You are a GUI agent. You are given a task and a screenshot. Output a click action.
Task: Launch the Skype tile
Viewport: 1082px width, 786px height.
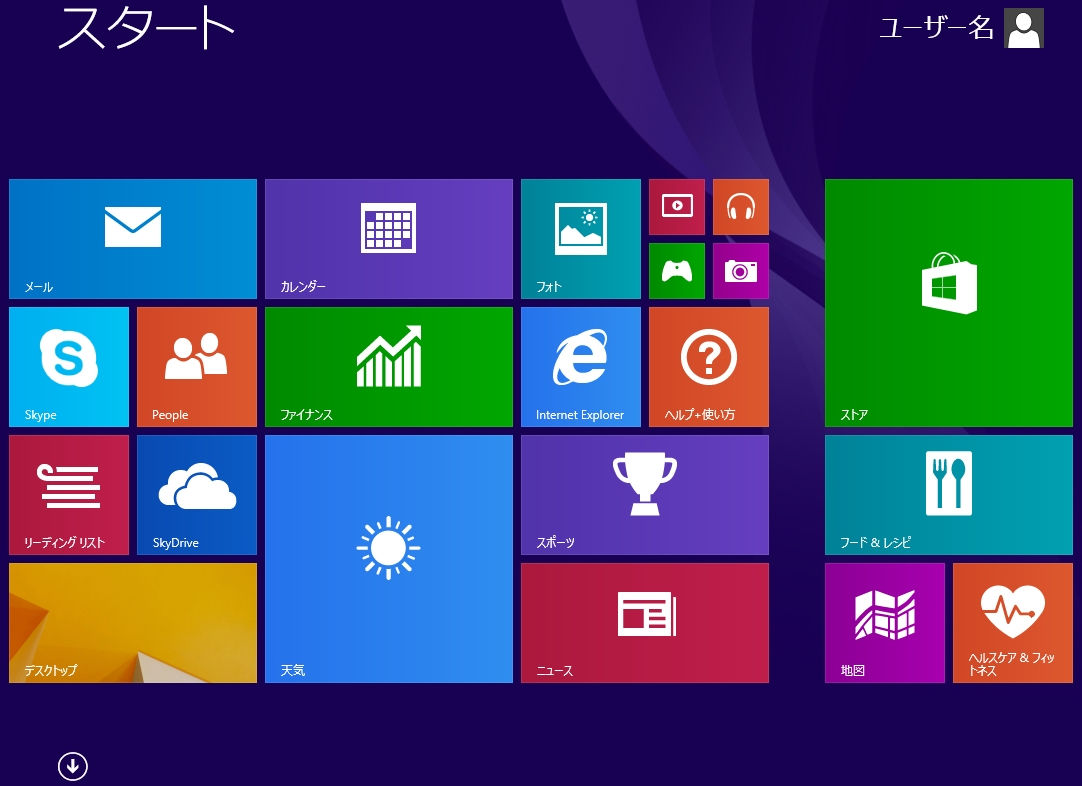tap(69, 366)
